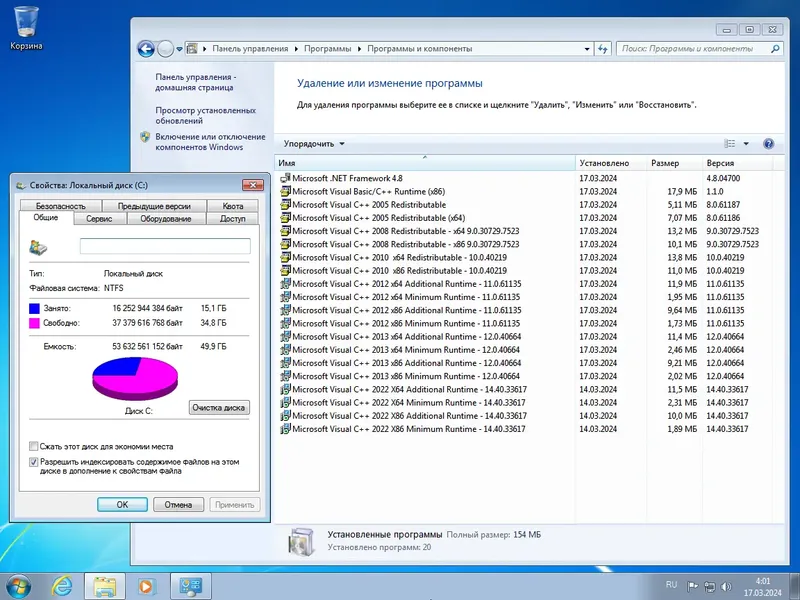Click the speaker volume icon in system tray
This screenshot has height=600, width=800.
(726, 586)
